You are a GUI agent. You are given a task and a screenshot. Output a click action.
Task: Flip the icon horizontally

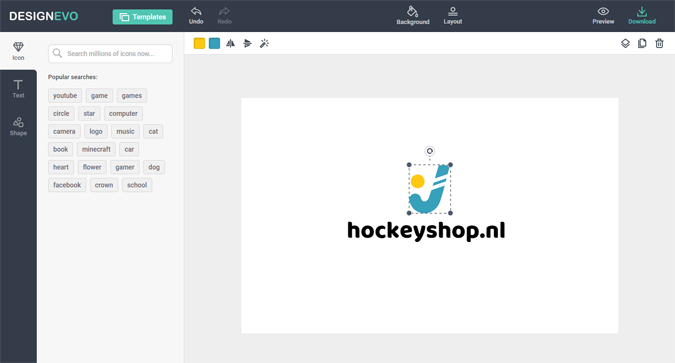231,43
